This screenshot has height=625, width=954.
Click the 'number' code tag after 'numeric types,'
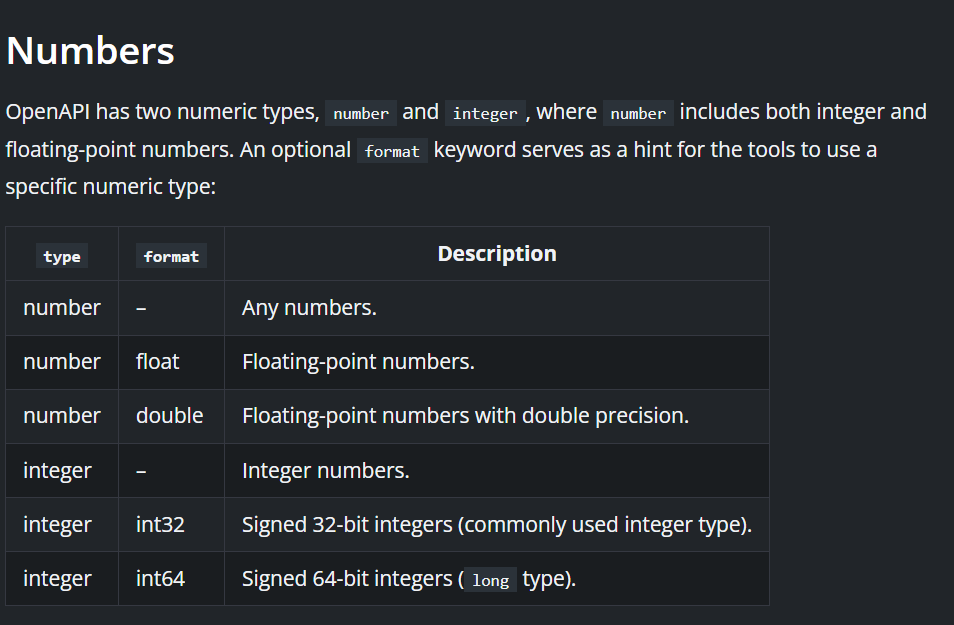[361, 113]
